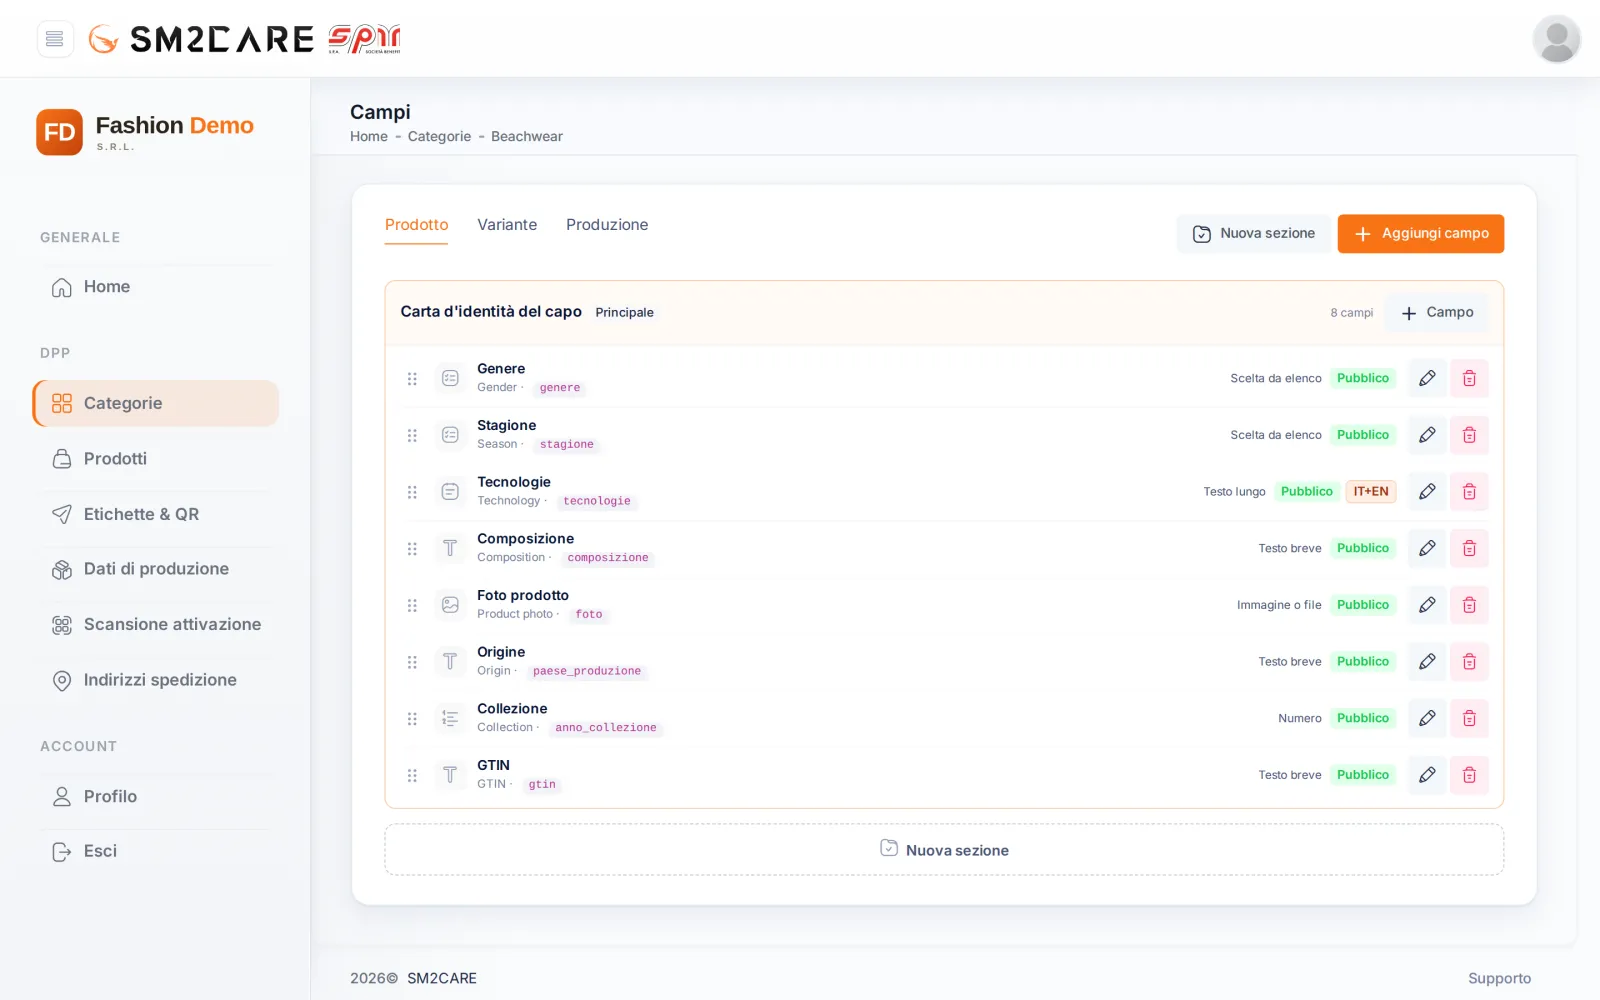Follow the Categorie breadcrumb link
This screenshot has height=1000, width=1600.
pos(439,137)
